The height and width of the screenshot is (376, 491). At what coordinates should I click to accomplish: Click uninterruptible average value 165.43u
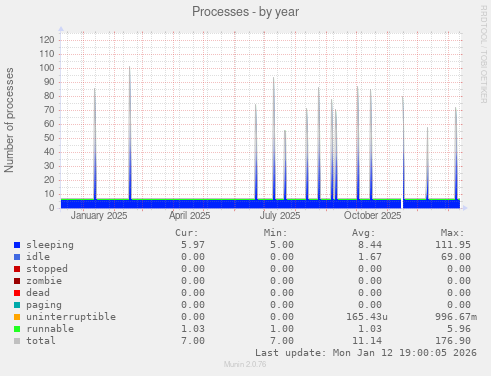pos(367,317)
